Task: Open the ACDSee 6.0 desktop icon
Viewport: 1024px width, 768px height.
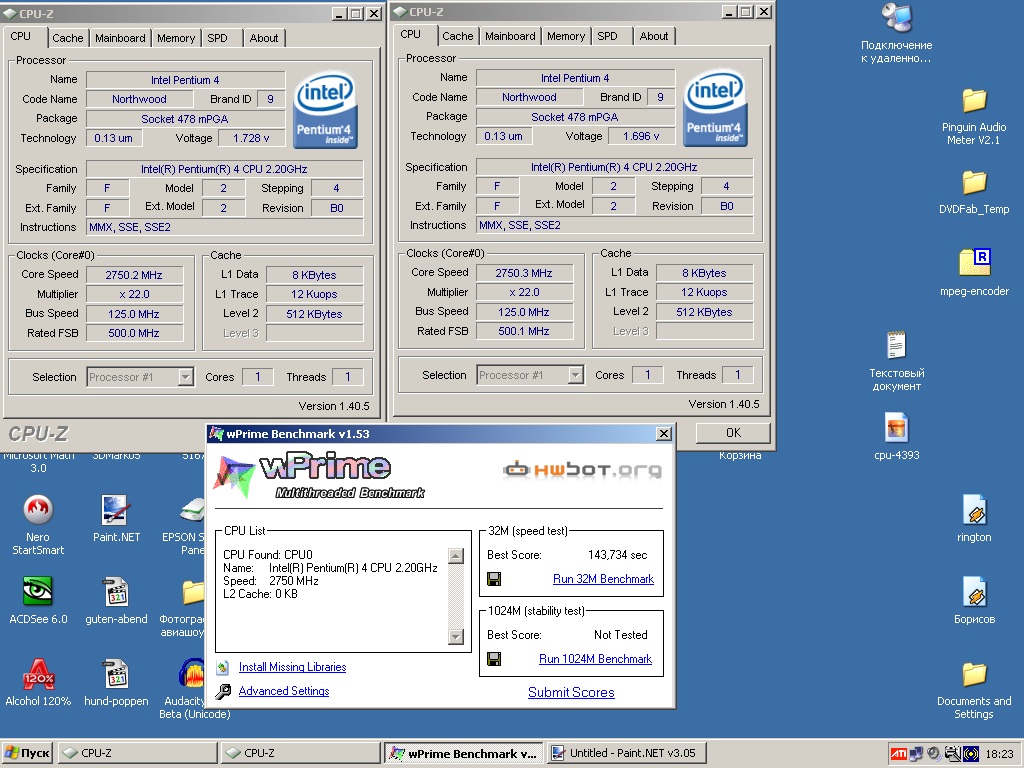Action: click(x=38, y=591)
